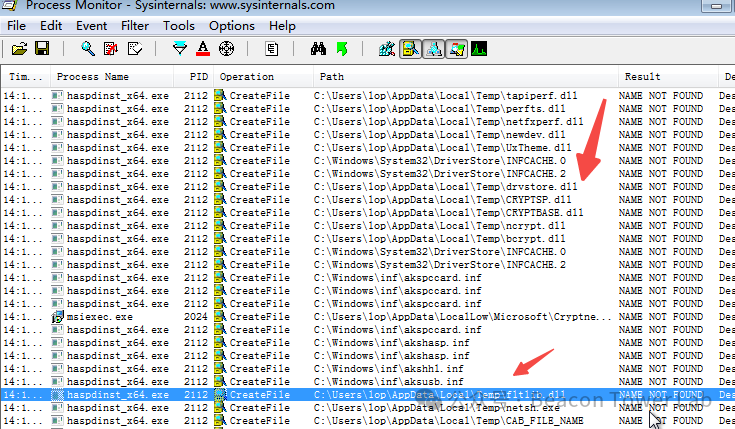
Task: Click process icon in the perfts.dll row
Action: click(57, 109)
